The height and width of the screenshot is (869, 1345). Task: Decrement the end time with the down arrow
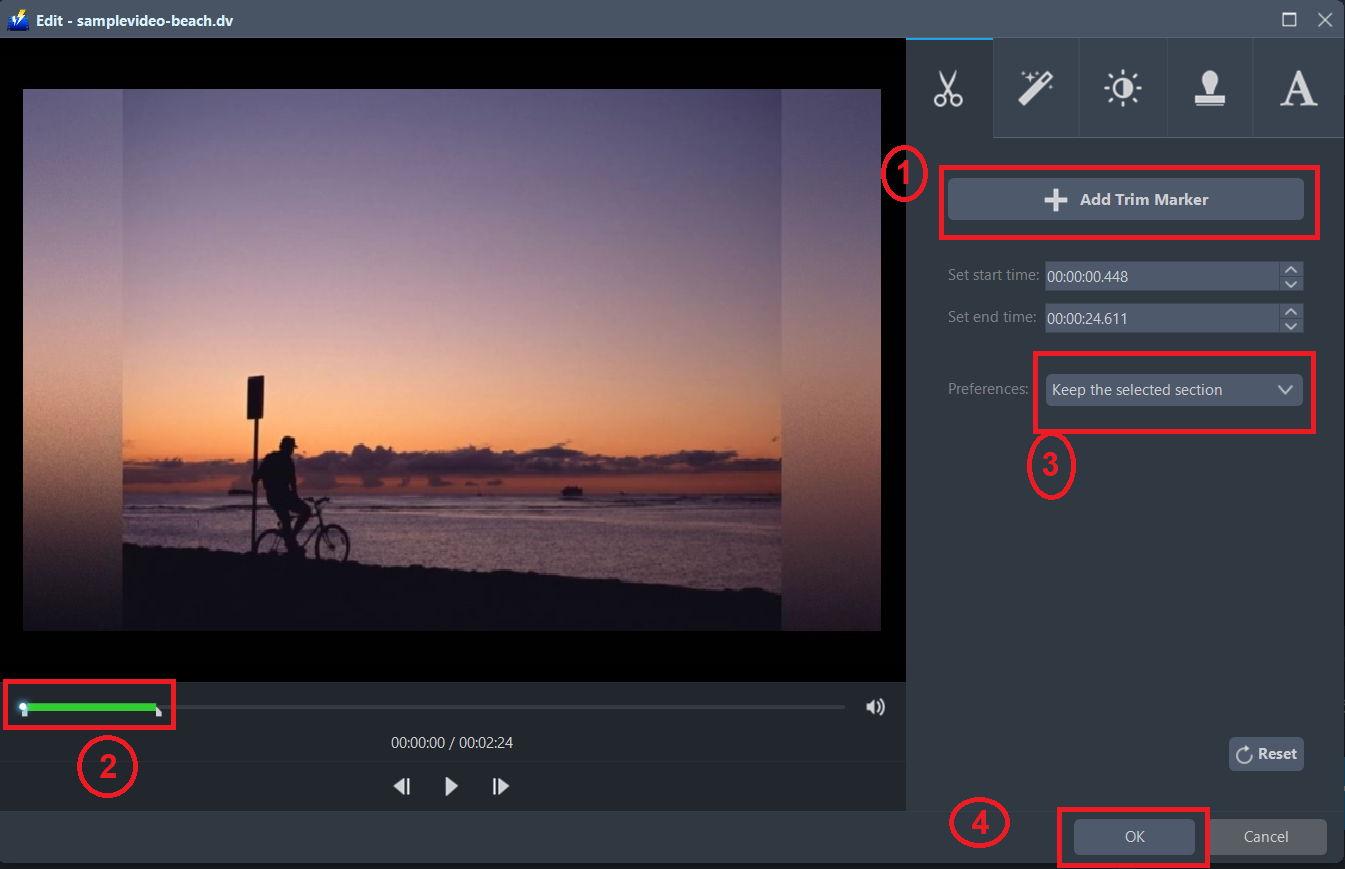[x=1291, y=324]
